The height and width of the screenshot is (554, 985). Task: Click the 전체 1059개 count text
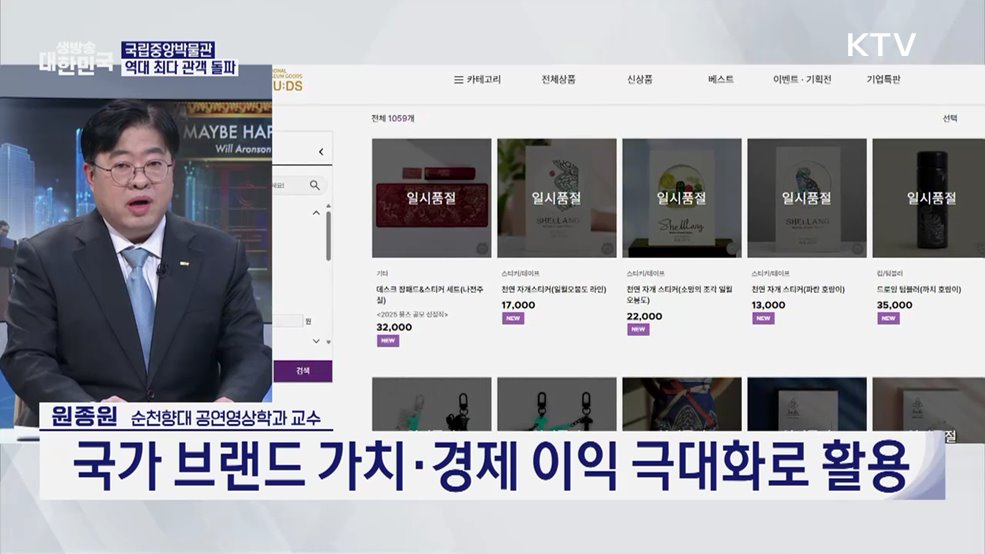point(393,118)
